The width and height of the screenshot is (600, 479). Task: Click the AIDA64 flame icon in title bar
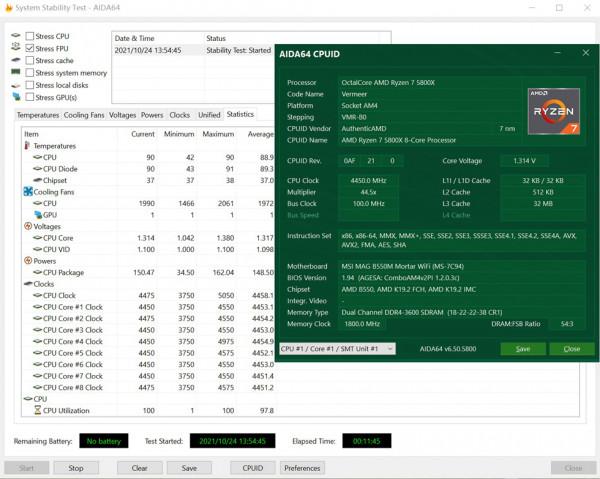pyautogui.click(x=8, y=8)
